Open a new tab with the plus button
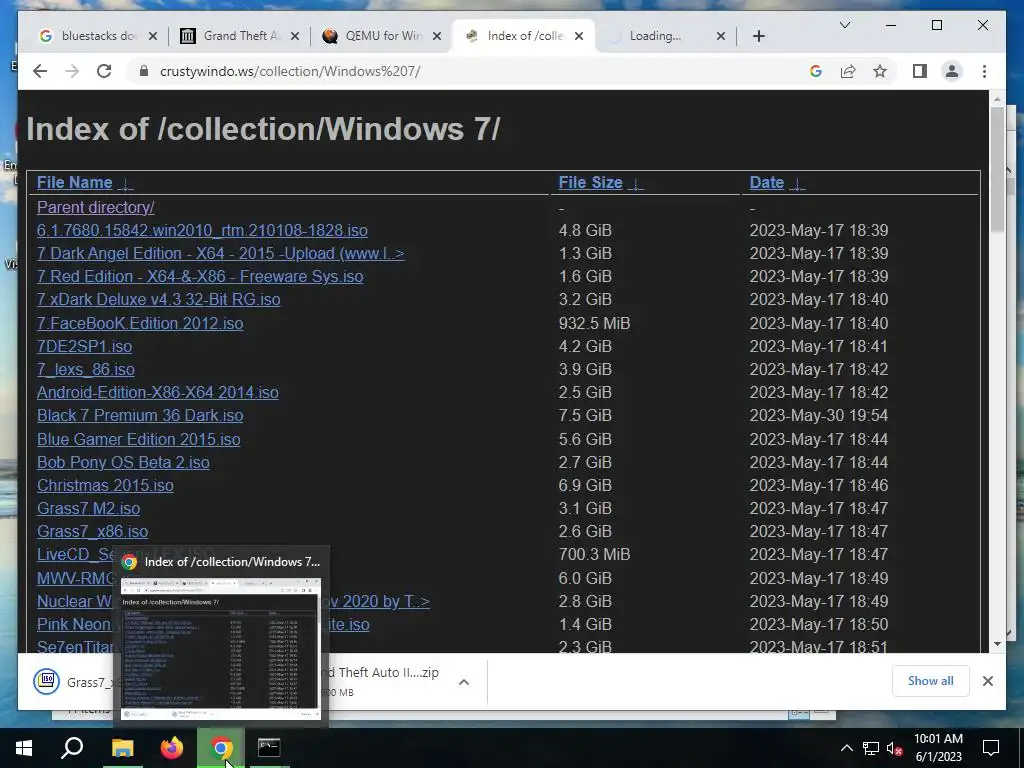 click(x=758, y=36)
